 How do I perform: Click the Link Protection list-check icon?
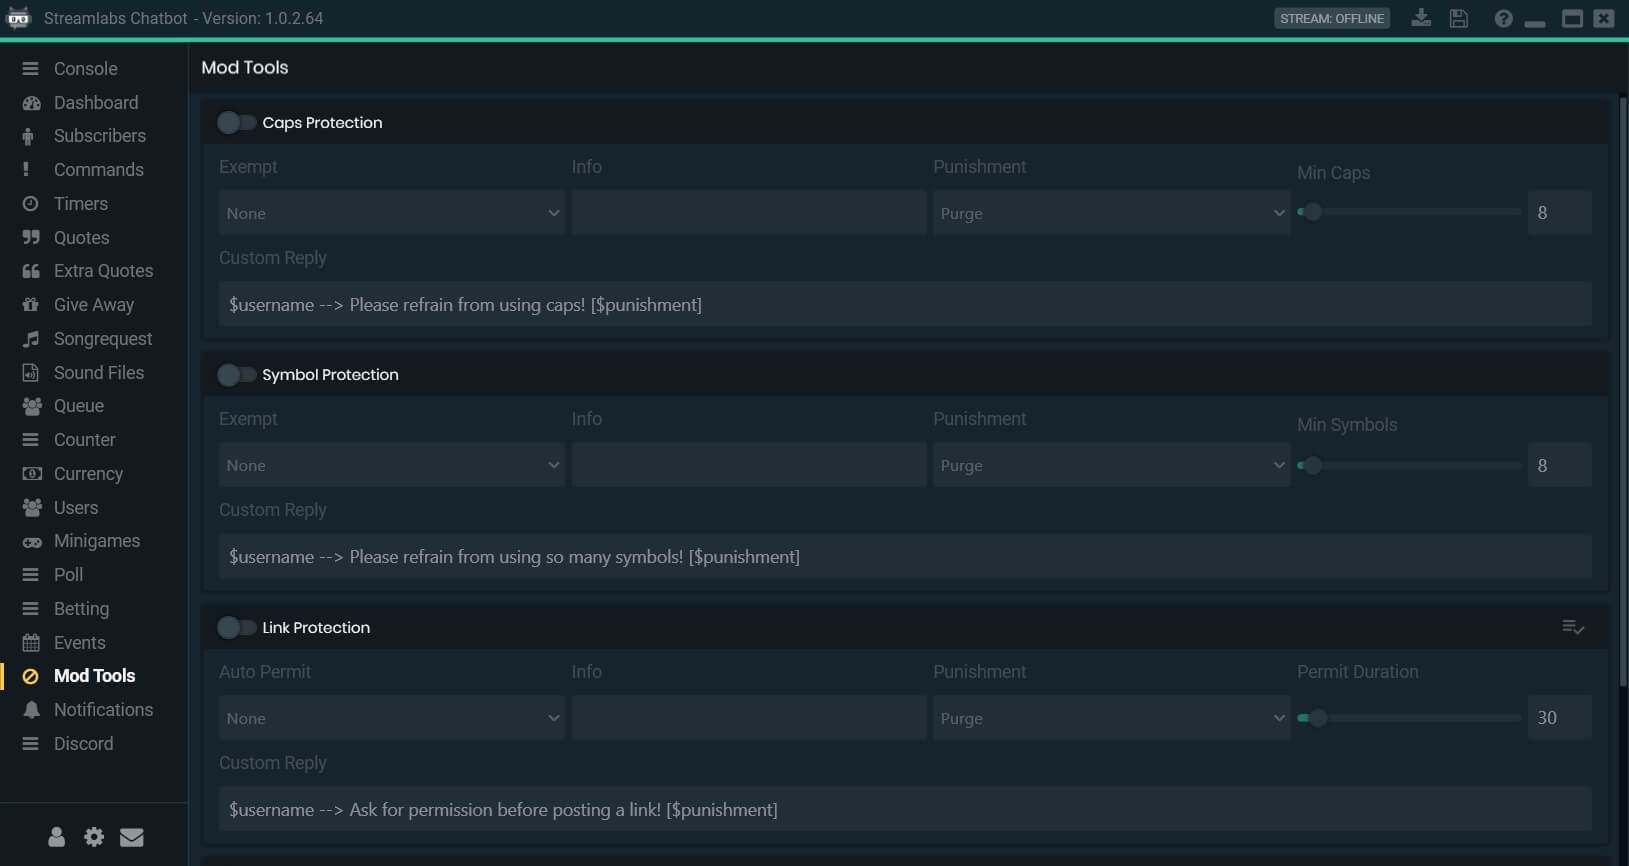click(x=1572, y=627)
